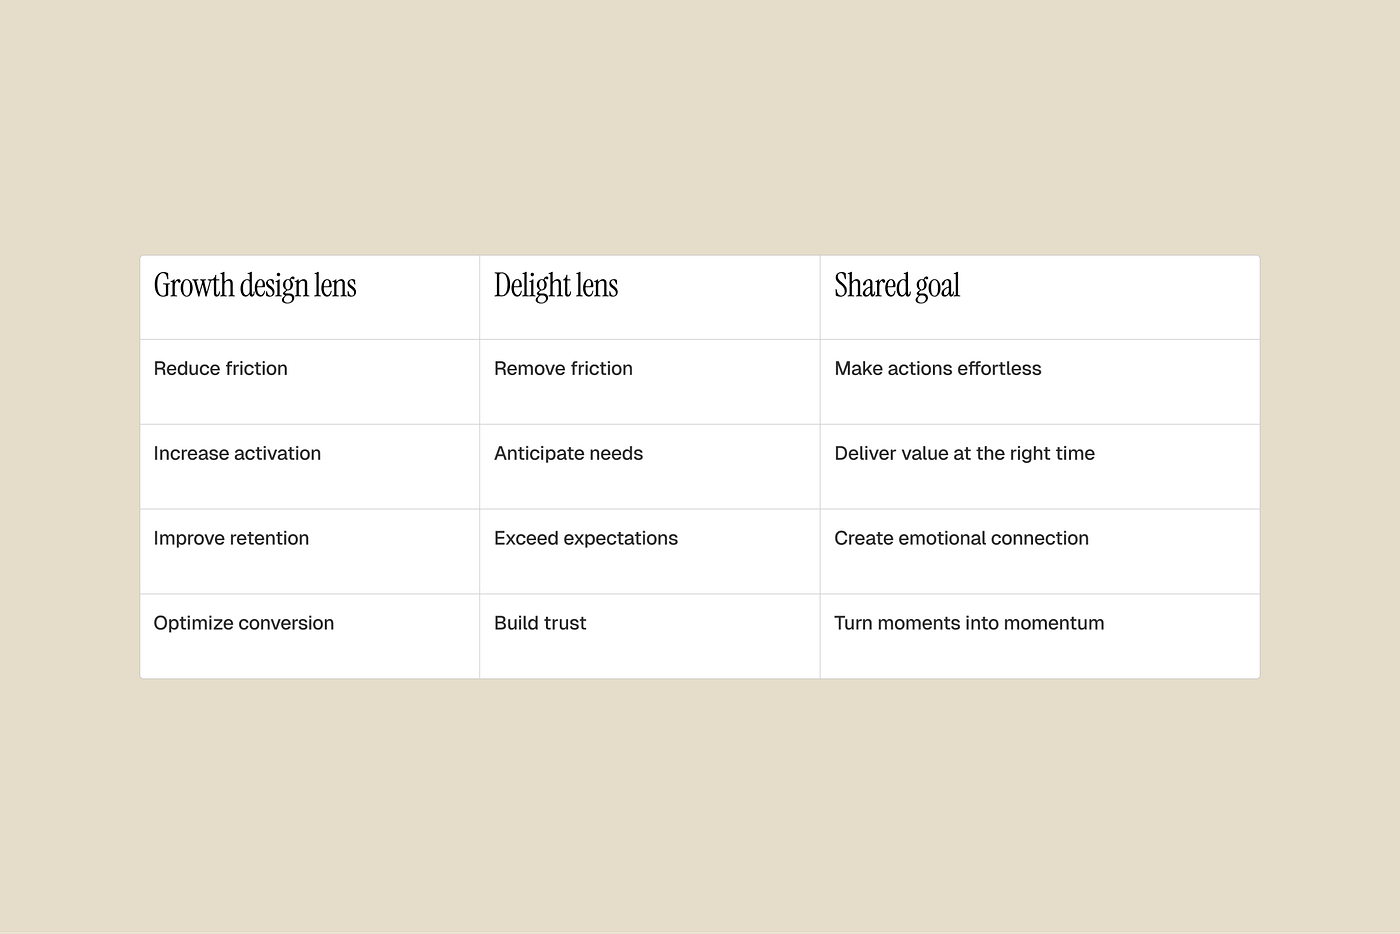Click the "Exceed expectations" cell
1400x934 pixels.
point(585,539)
